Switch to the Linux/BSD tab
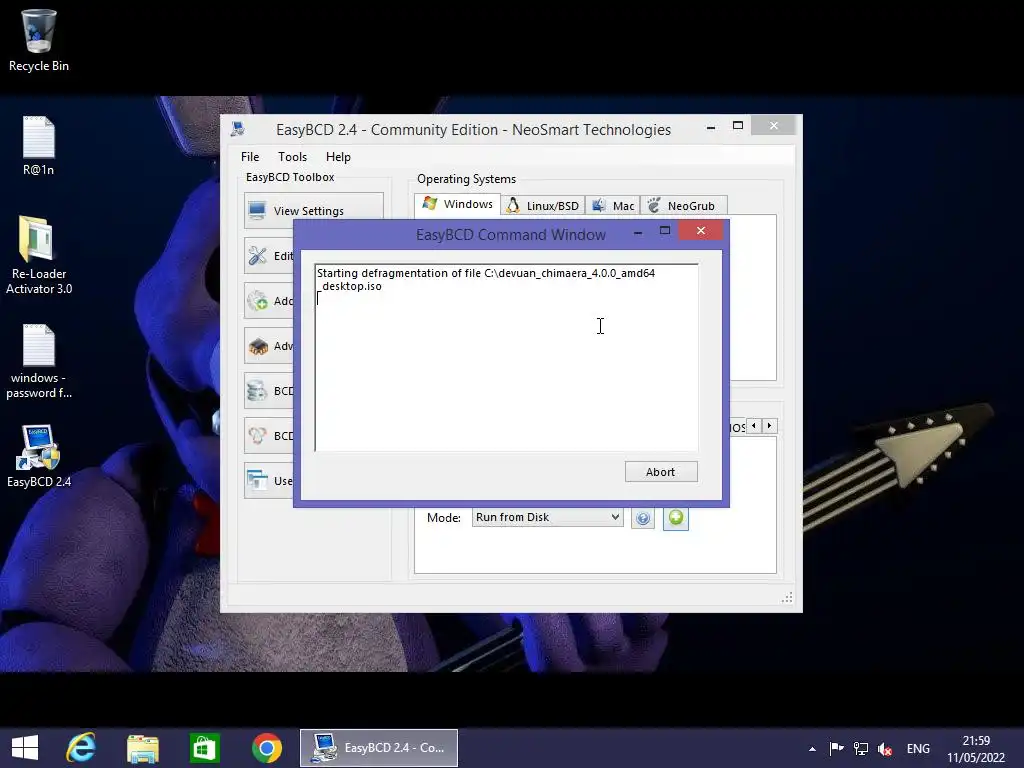Screen dimensions: 1024x768 click(x=543, y=206)
